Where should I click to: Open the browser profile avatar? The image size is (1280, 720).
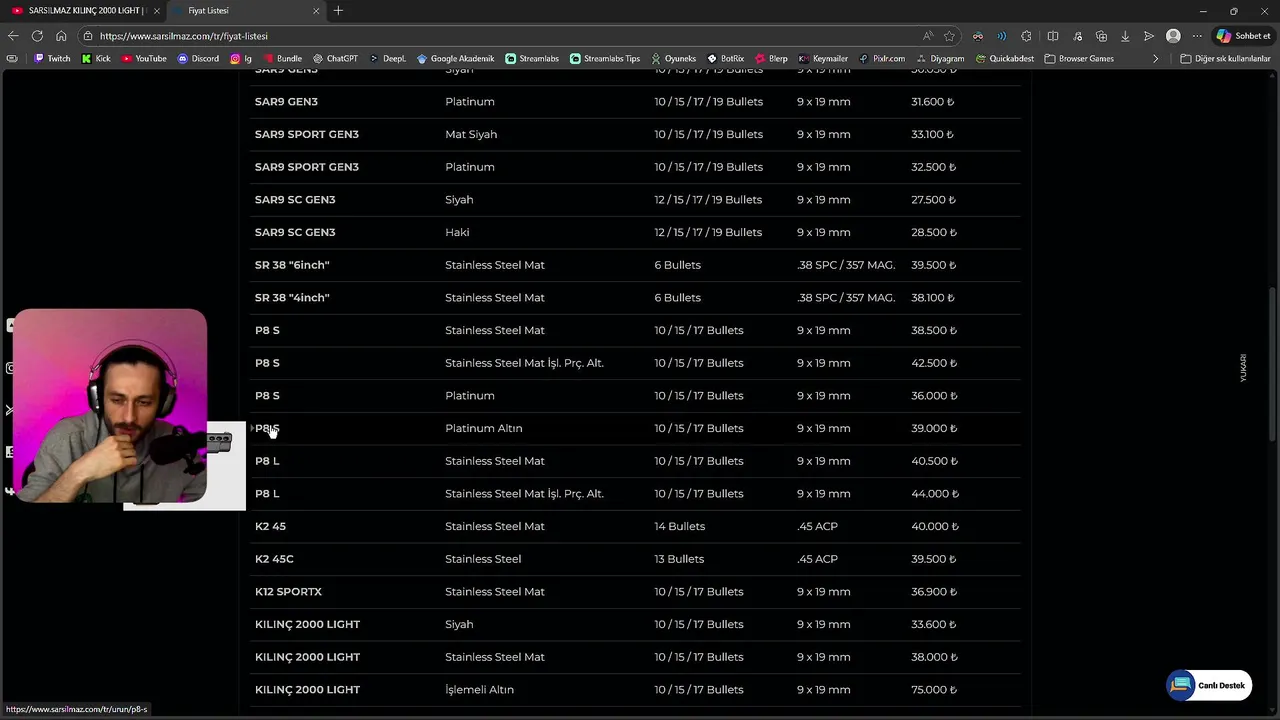(x=1173, y=36)
